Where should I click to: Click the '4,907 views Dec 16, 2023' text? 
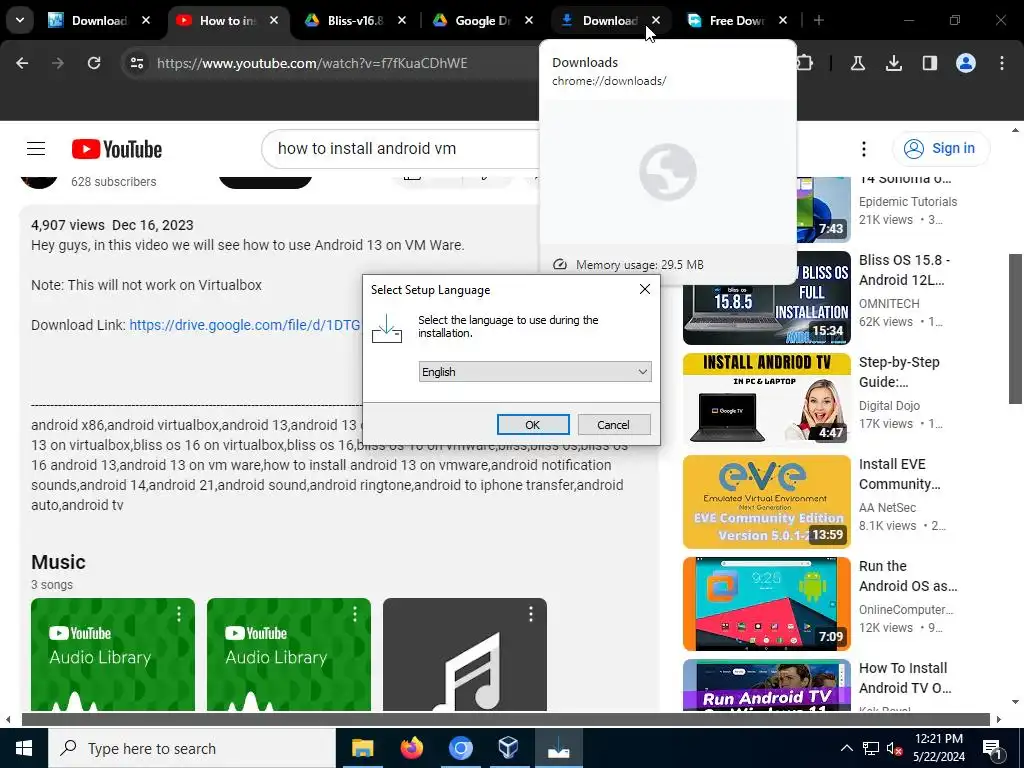click(112, 225)
